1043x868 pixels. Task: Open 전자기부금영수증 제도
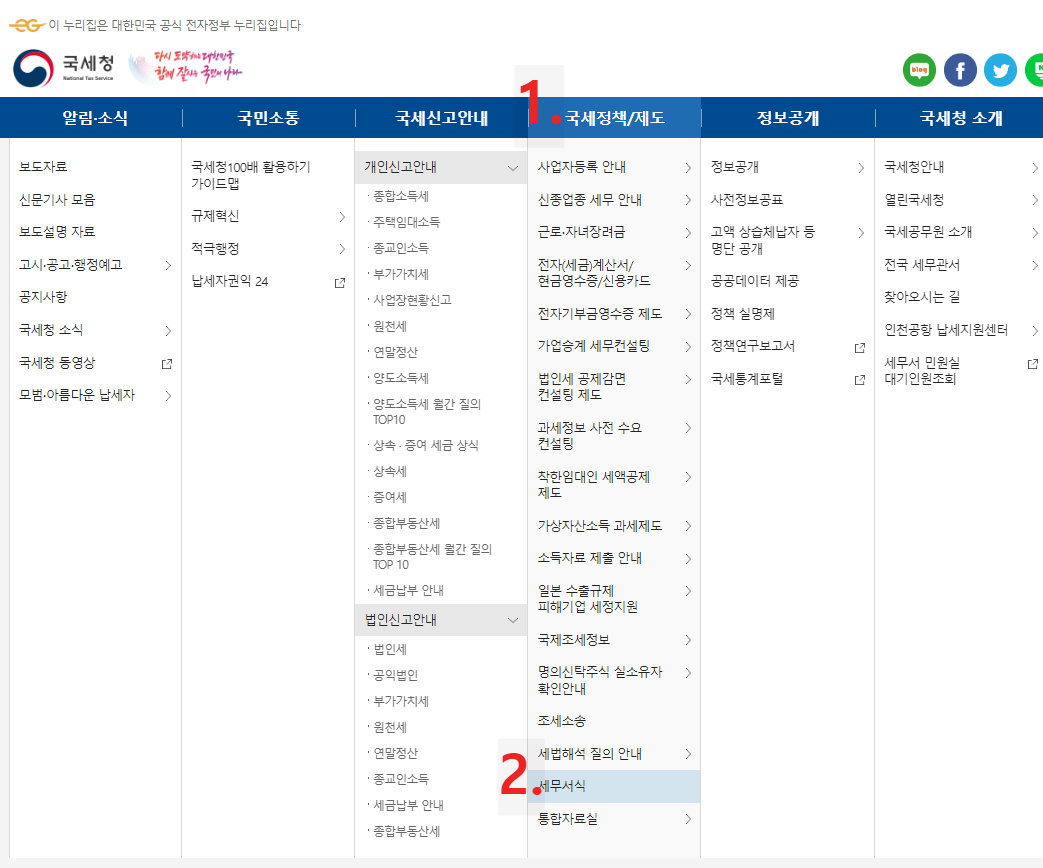pos(600,314)
